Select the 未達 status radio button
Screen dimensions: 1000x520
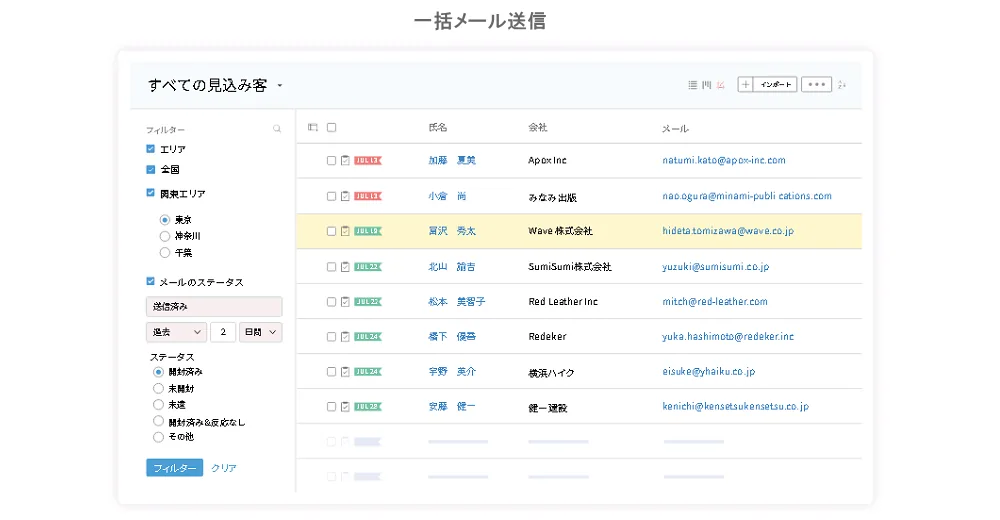pos(158,405)
